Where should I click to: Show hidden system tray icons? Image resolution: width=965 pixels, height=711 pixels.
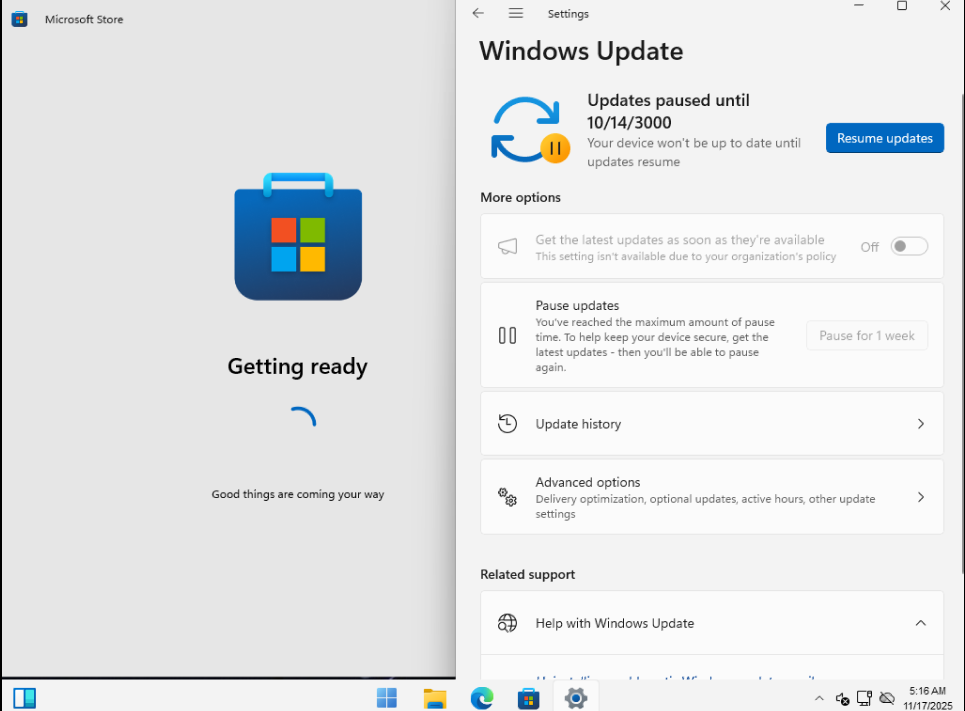pyautogui.click(x=819, y=698)
